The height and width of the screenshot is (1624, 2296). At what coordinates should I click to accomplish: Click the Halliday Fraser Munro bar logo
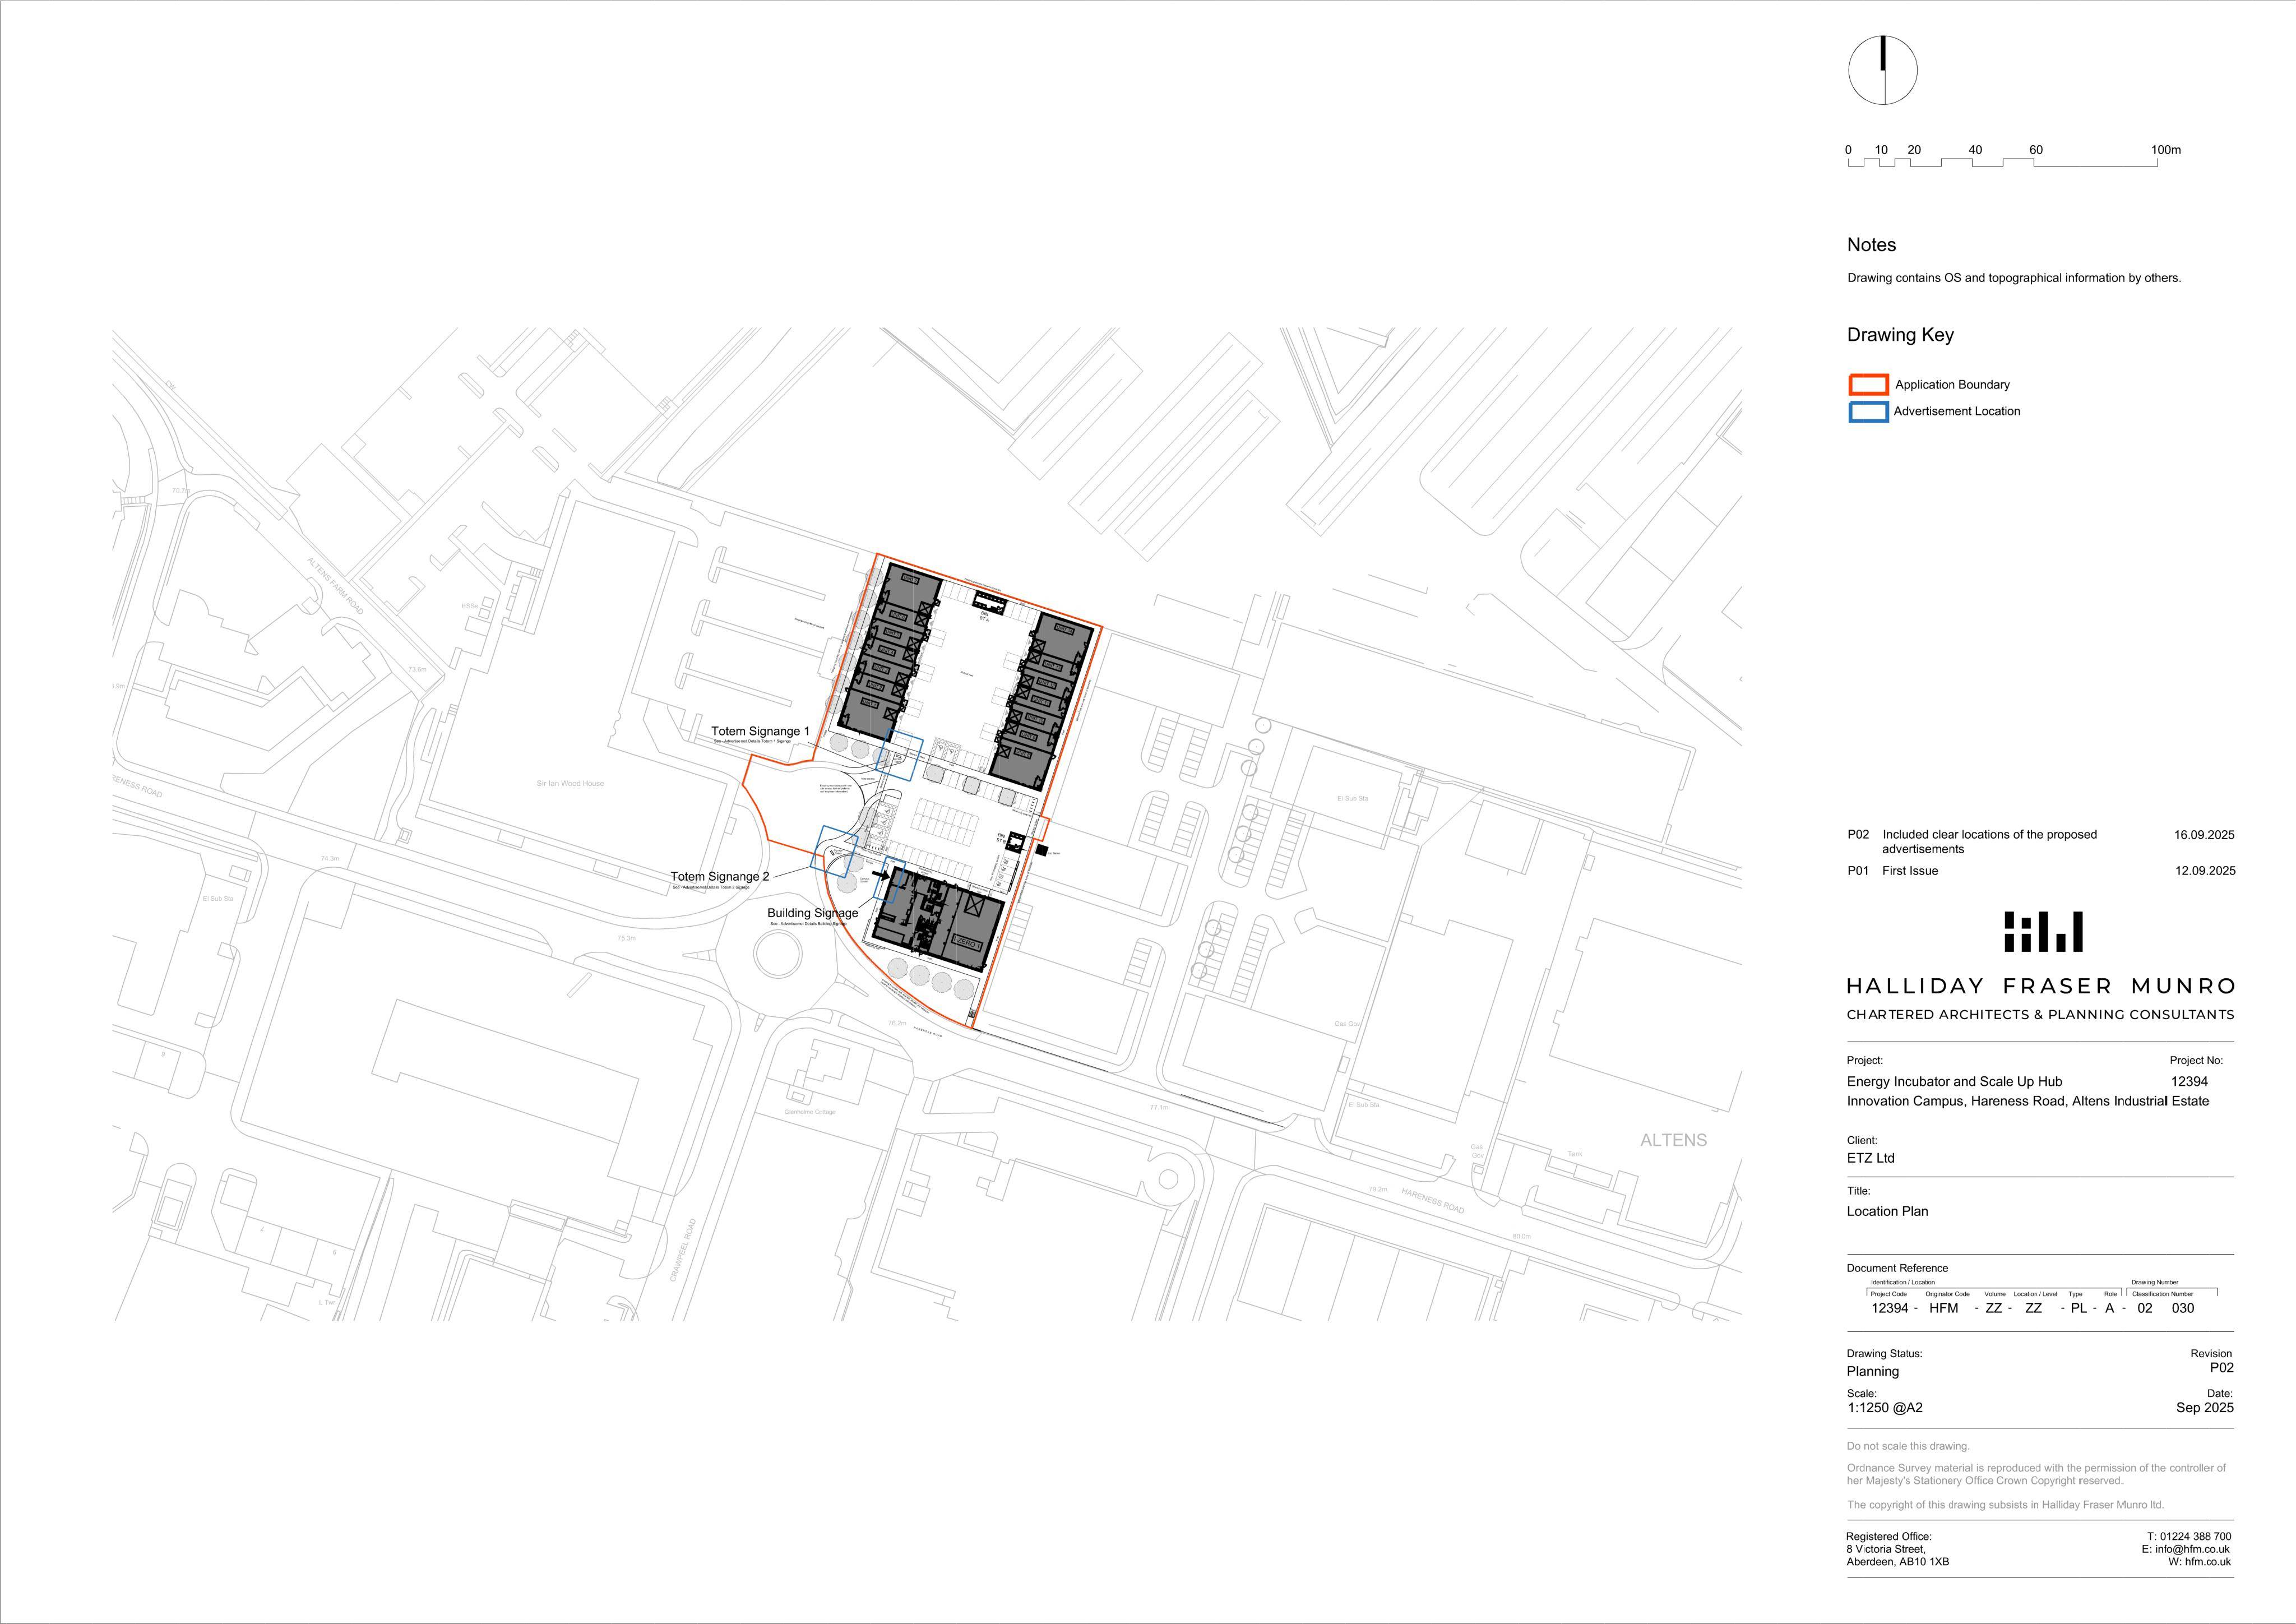click(2043, 931)
